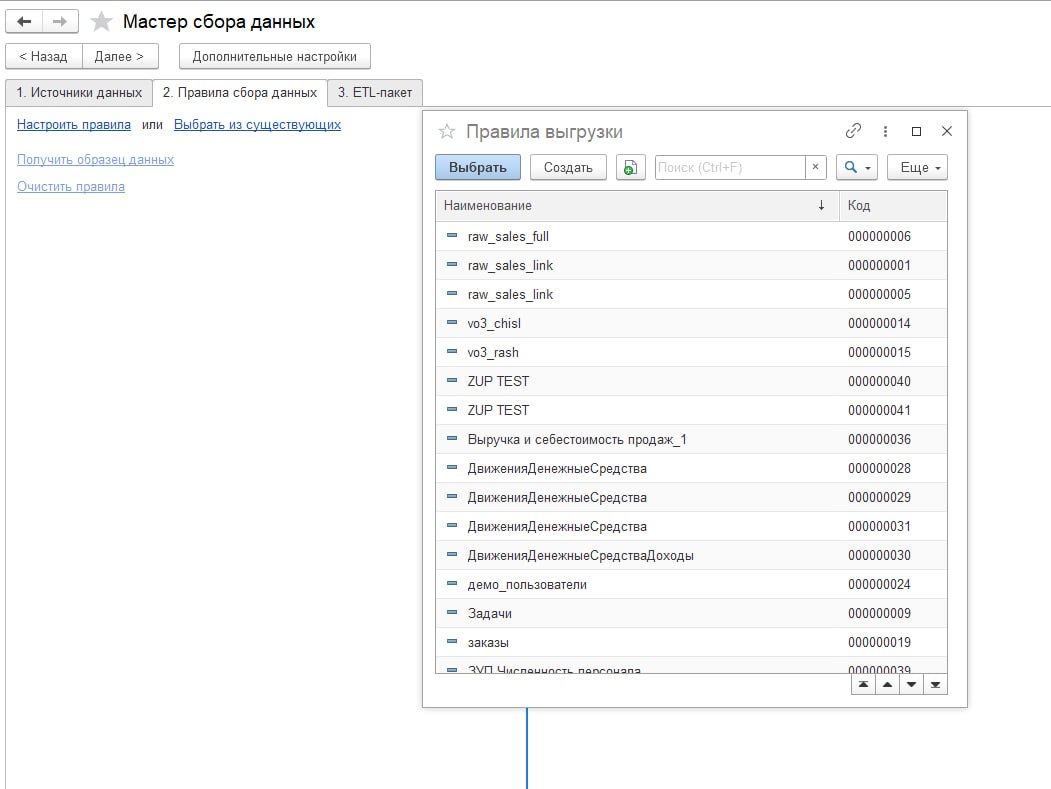Open the magnifier search dropdown

pos(856,168)
